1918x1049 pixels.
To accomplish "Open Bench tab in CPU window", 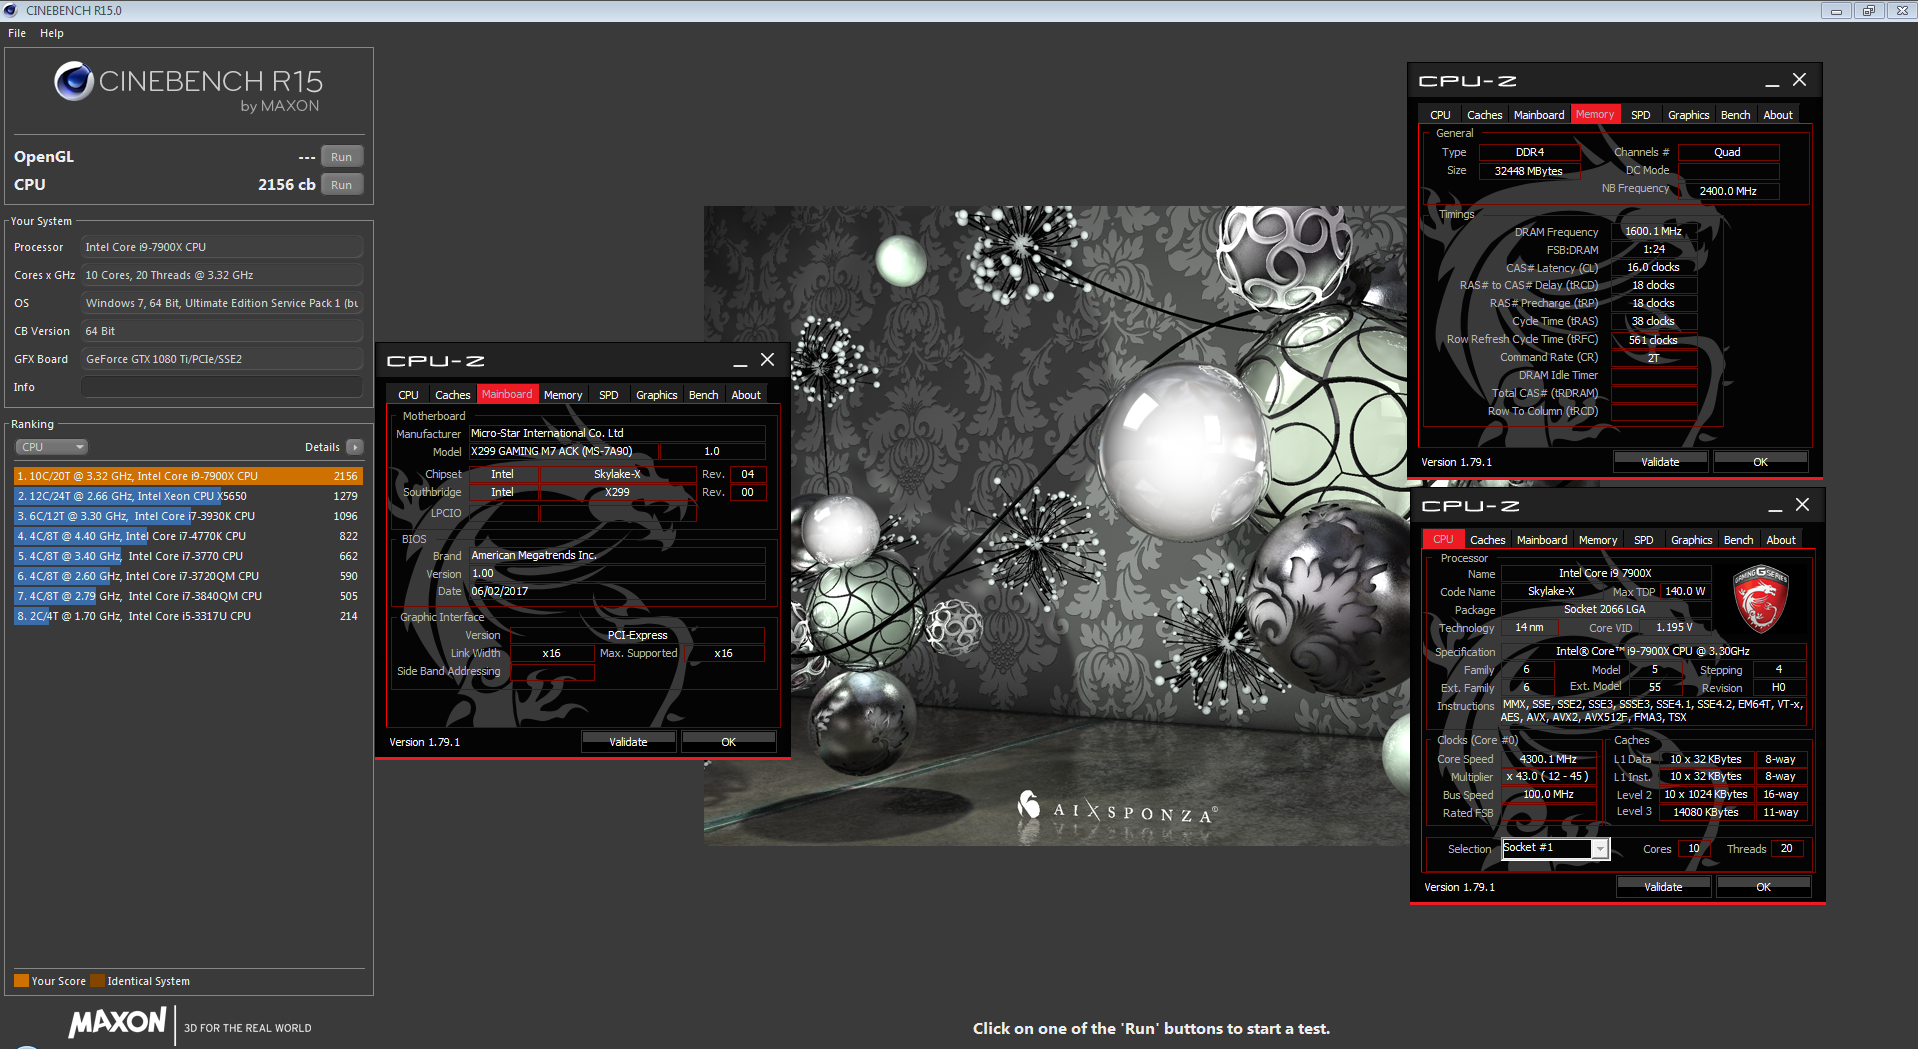I will pos(1739,540).
